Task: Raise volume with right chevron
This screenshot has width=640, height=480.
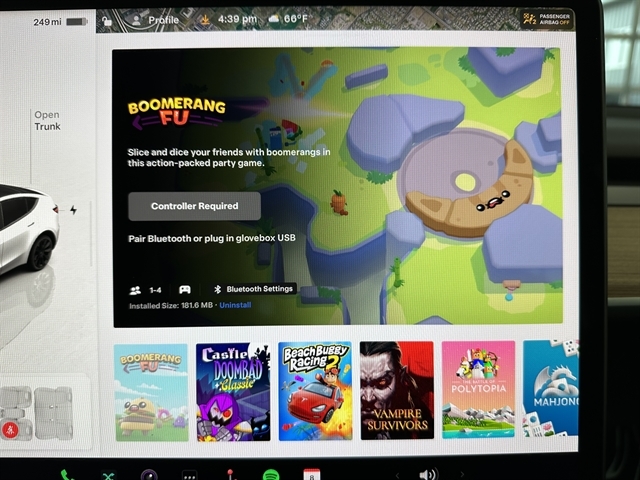Action: 462,474
